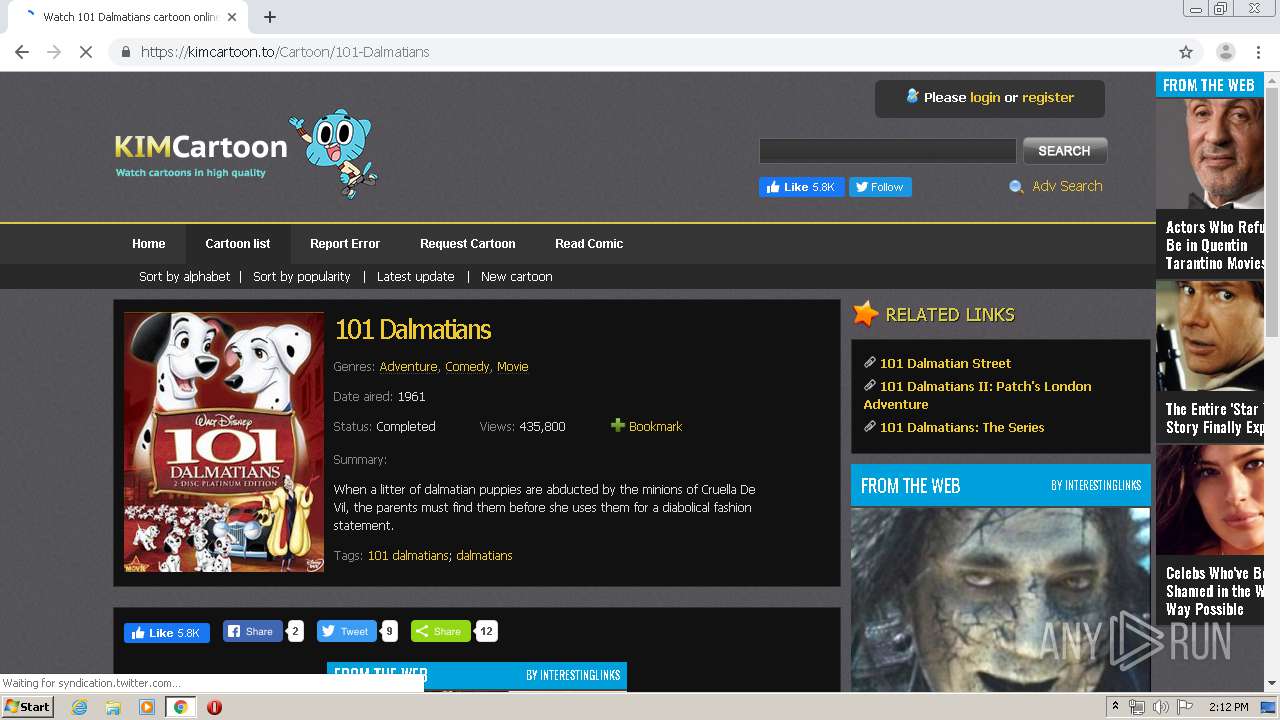Click the Related Links star icon
Screen dimensions: 1280x720
point(865,314)
